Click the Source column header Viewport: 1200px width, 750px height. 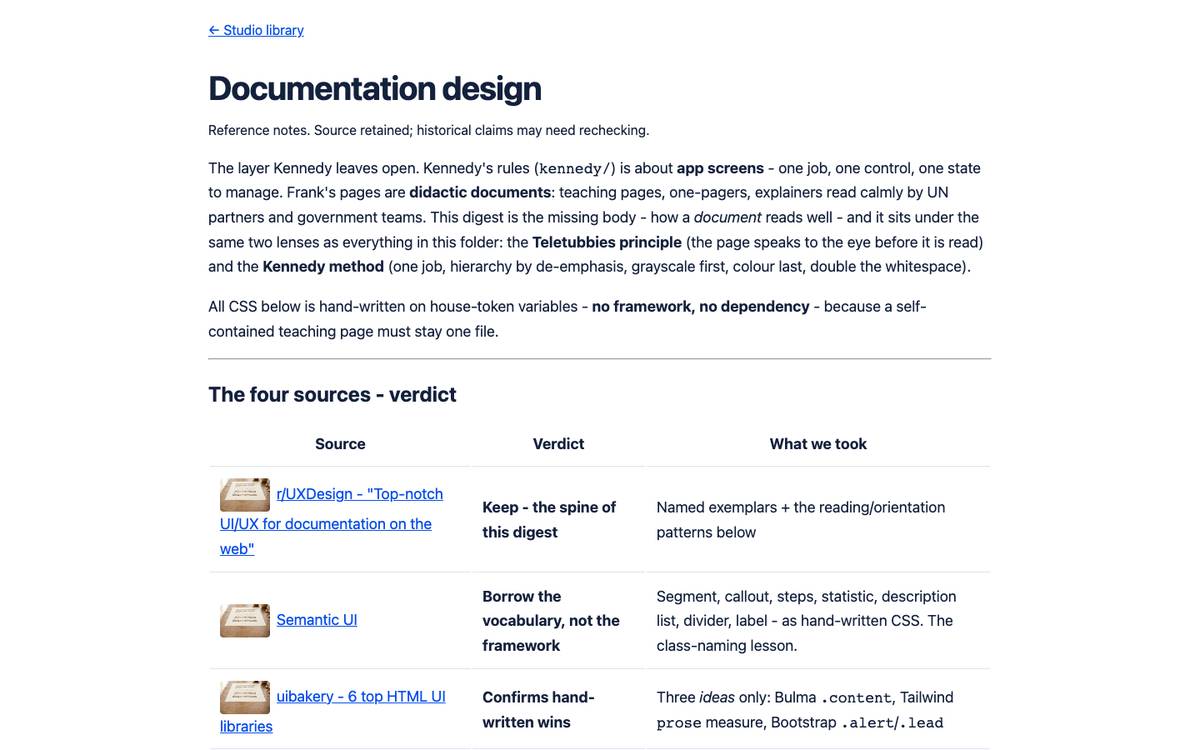click(340, 444)
